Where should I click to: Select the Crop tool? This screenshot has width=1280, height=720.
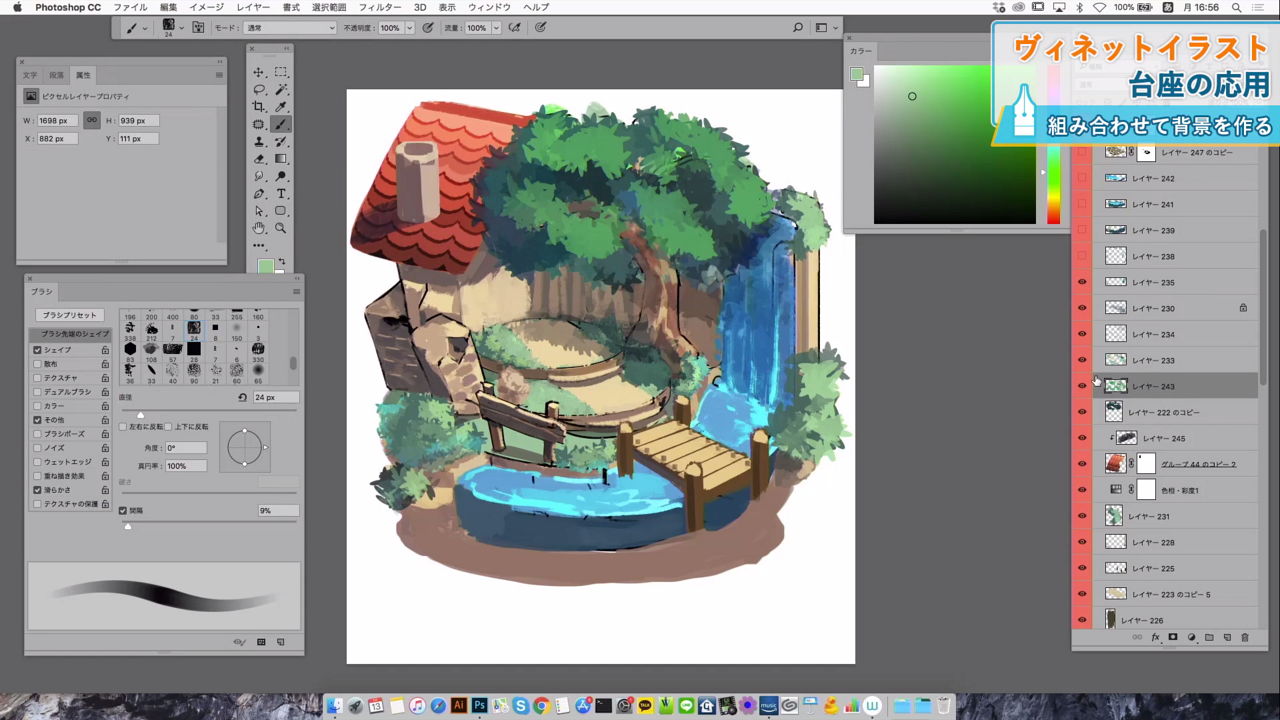tap(259, 107)
